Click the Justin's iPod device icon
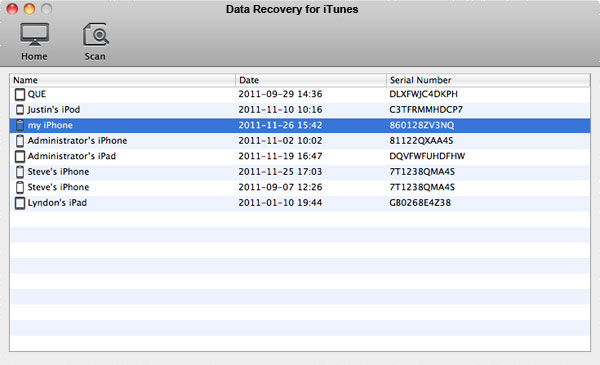600x365 pixels. (20, 110)
